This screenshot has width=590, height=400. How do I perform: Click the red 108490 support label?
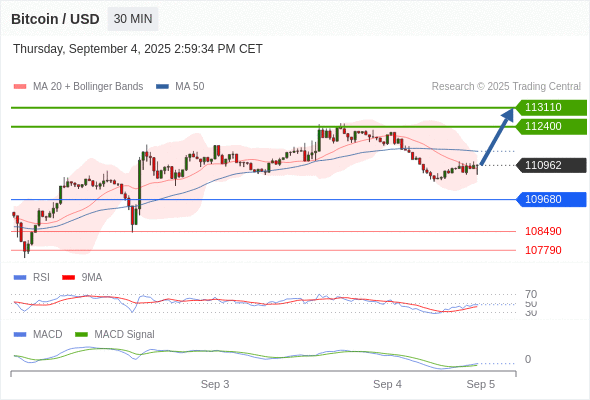point(543,231)
